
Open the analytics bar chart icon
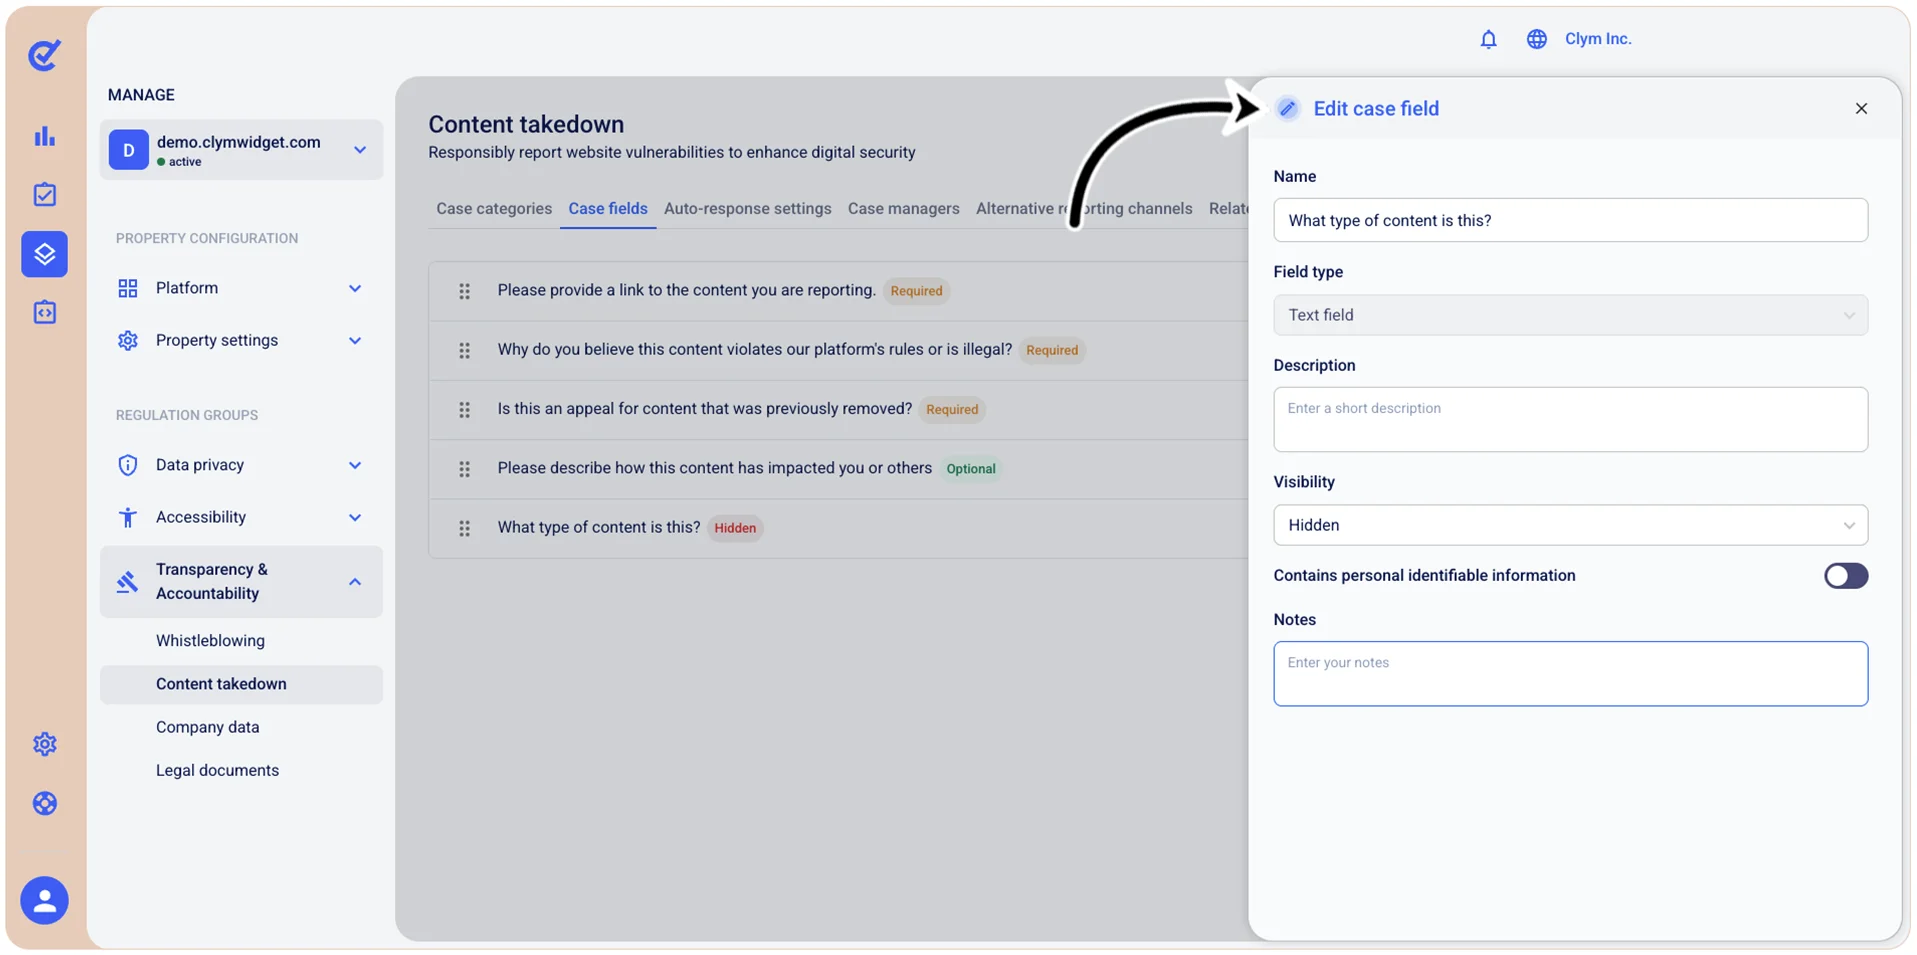click(45, 136)
